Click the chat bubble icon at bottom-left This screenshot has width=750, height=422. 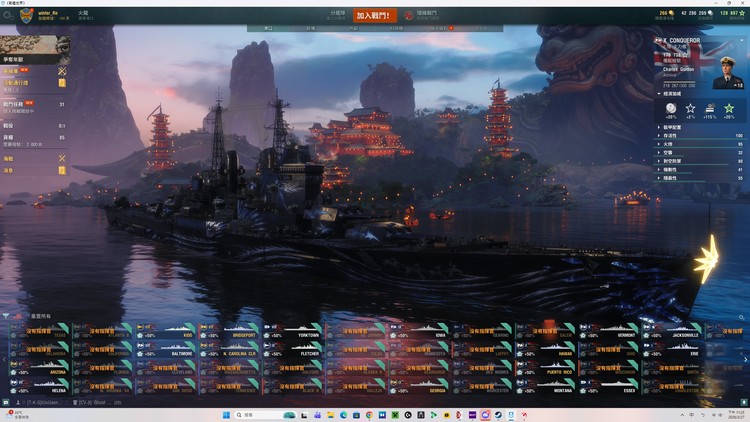coord(6,402)
